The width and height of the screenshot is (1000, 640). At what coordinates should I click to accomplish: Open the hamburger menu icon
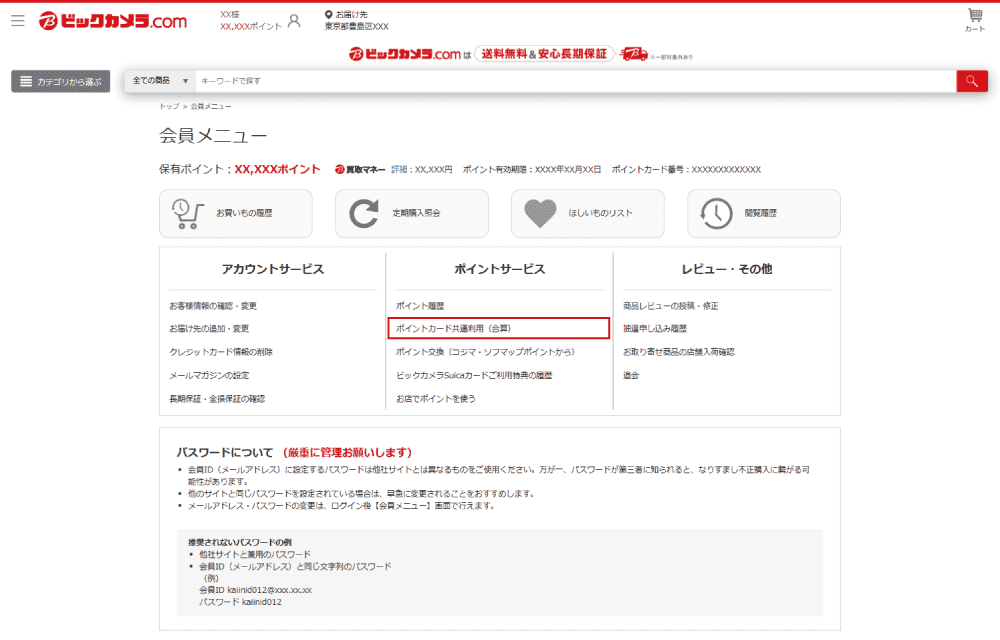pyautogui.click(x=18, y=20)
